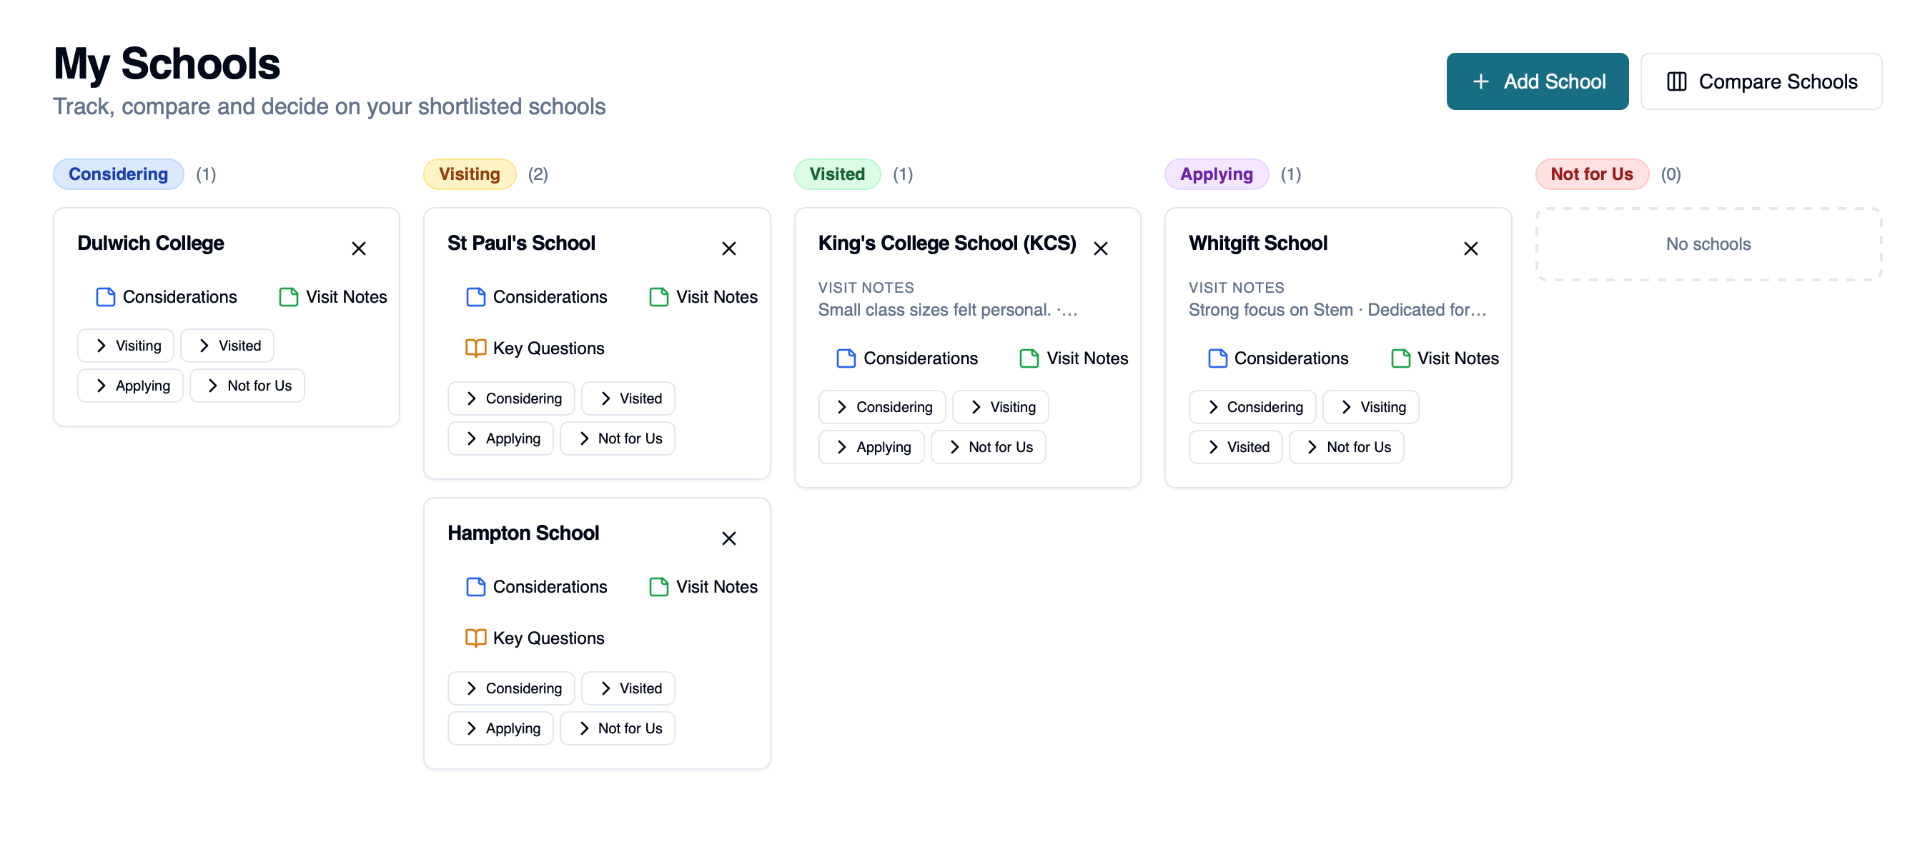Mark Whitgift School as Not for Us

click(1347, 447)
